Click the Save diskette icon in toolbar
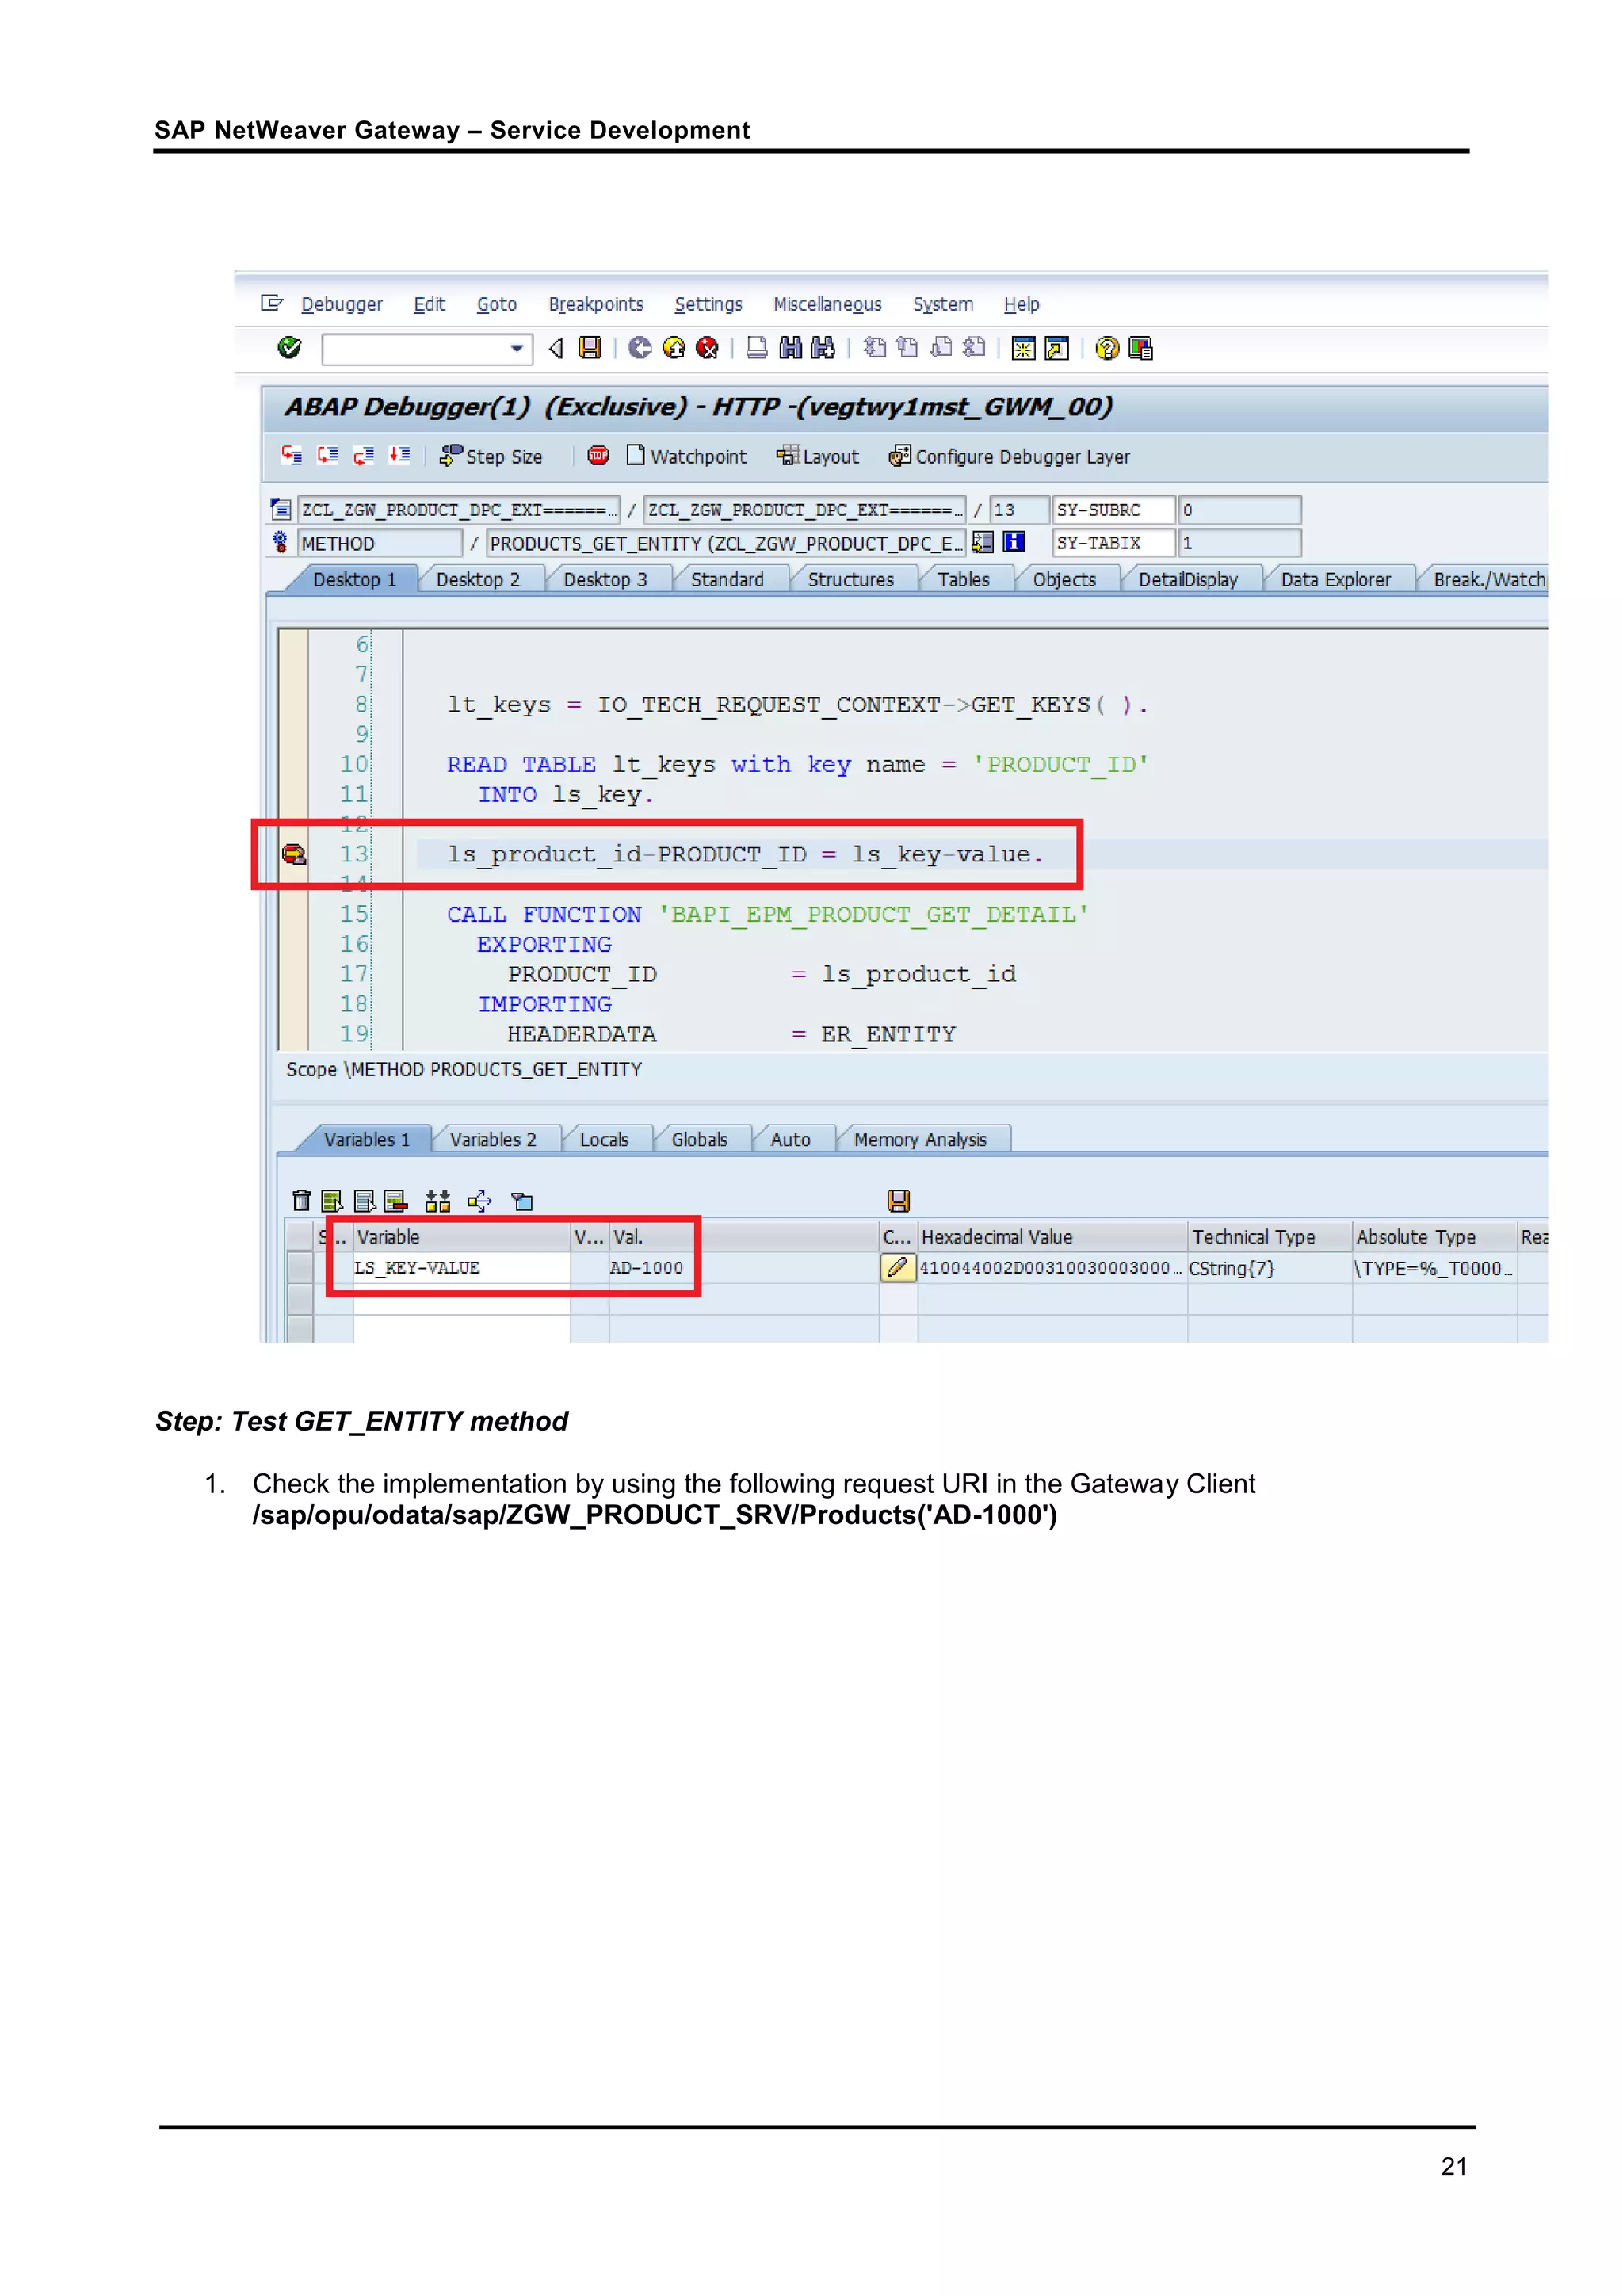The width and height of the screenshot is (1623, 2296). 590,348
